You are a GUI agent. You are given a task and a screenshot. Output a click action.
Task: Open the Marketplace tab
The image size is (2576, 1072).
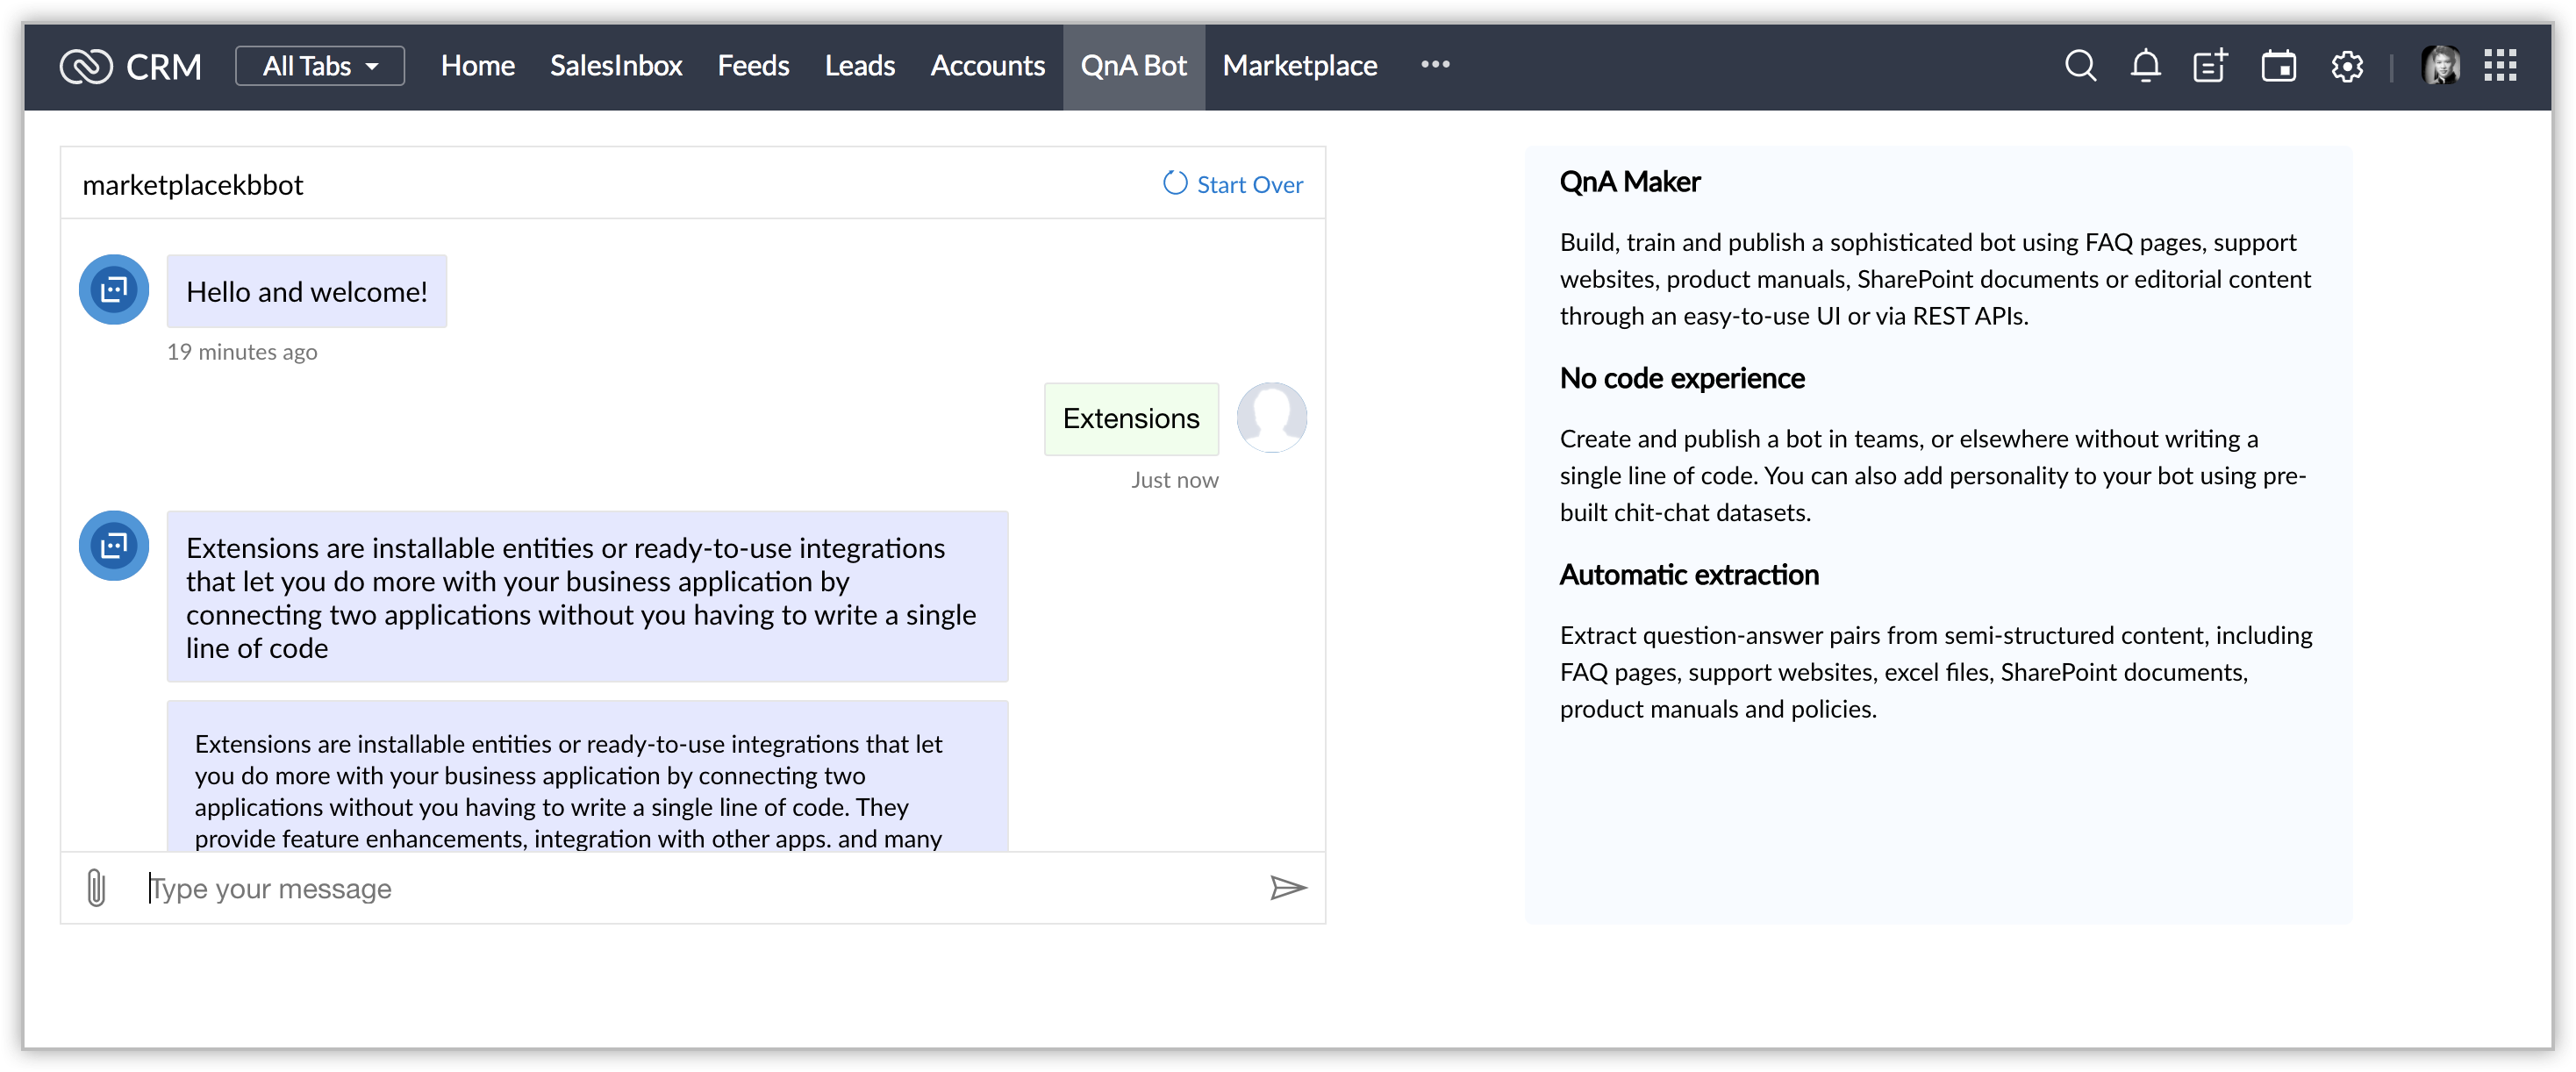tap(1299, 66)
